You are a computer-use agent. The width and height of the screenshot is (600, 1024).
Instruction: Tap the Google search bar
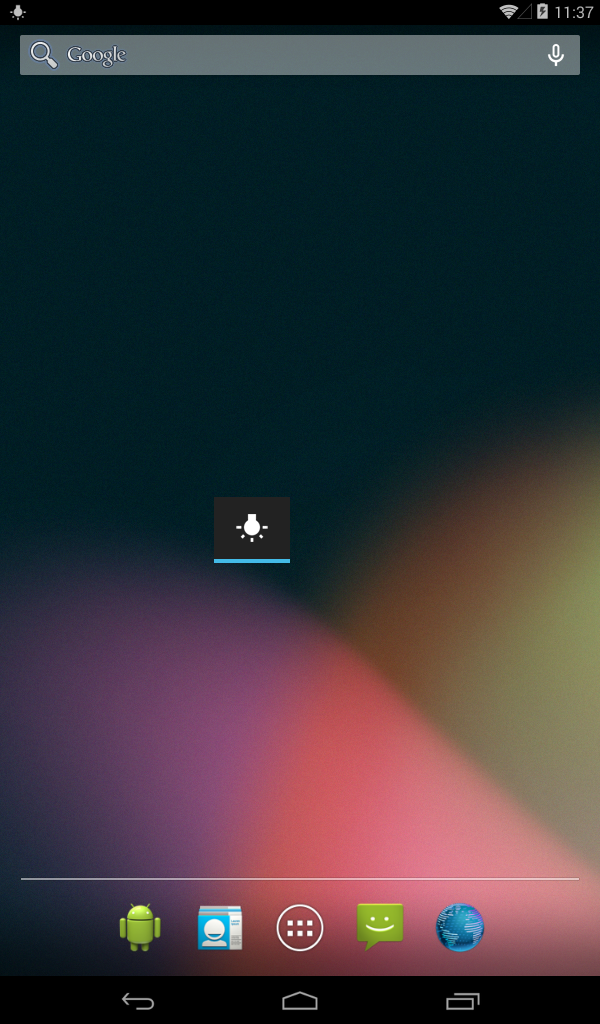(x=300, y=55)
